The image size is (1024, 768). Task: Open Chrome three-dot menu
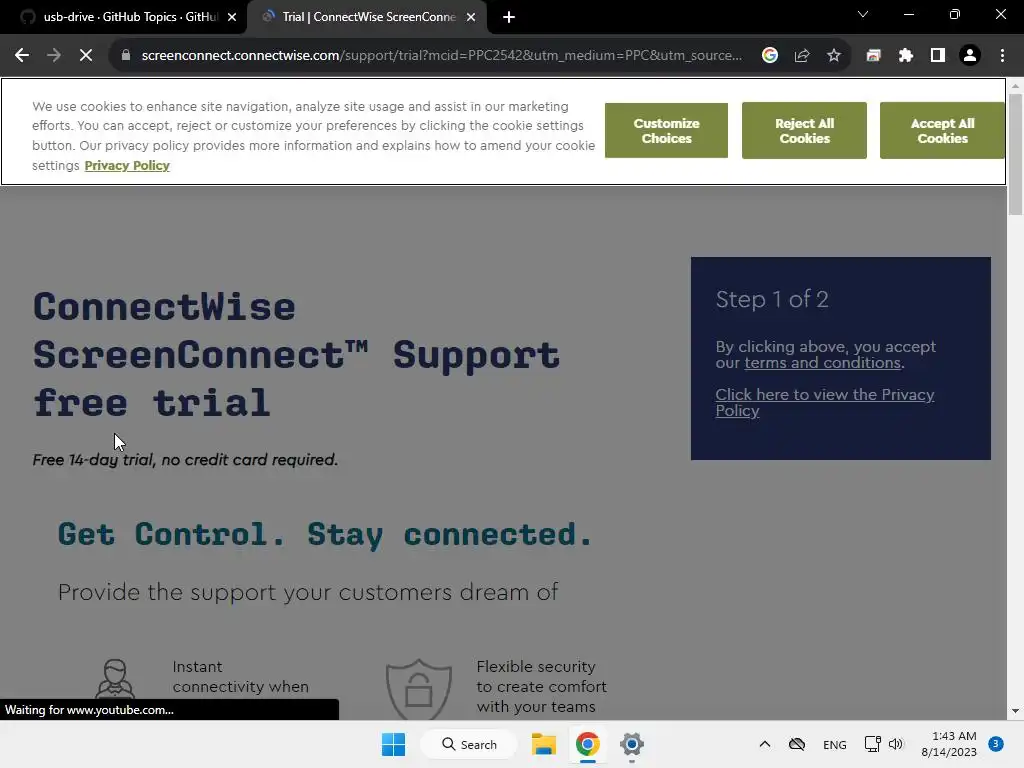click(1002, 56)
